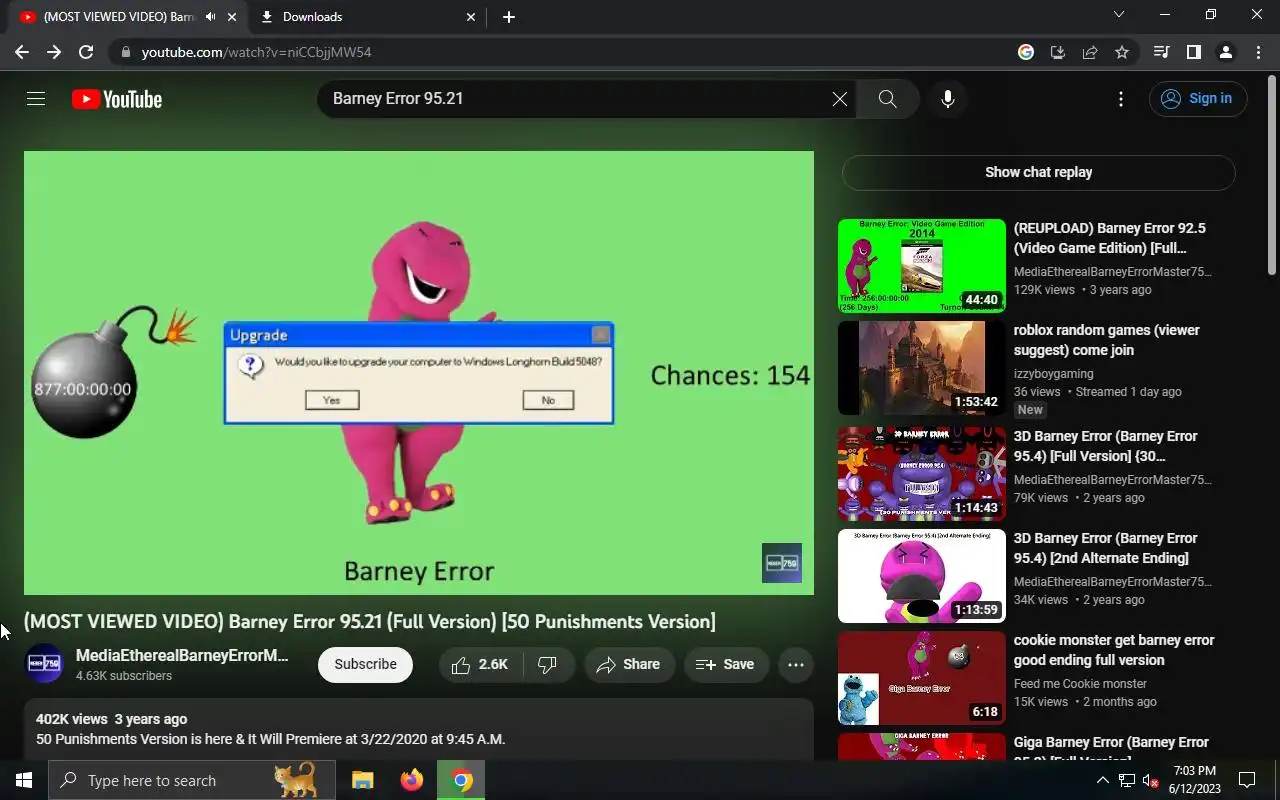Open Chrome's three-dot menu
Viewport: 1280px width, 800px height.
pyautogui.click(x=1257, y=52)
